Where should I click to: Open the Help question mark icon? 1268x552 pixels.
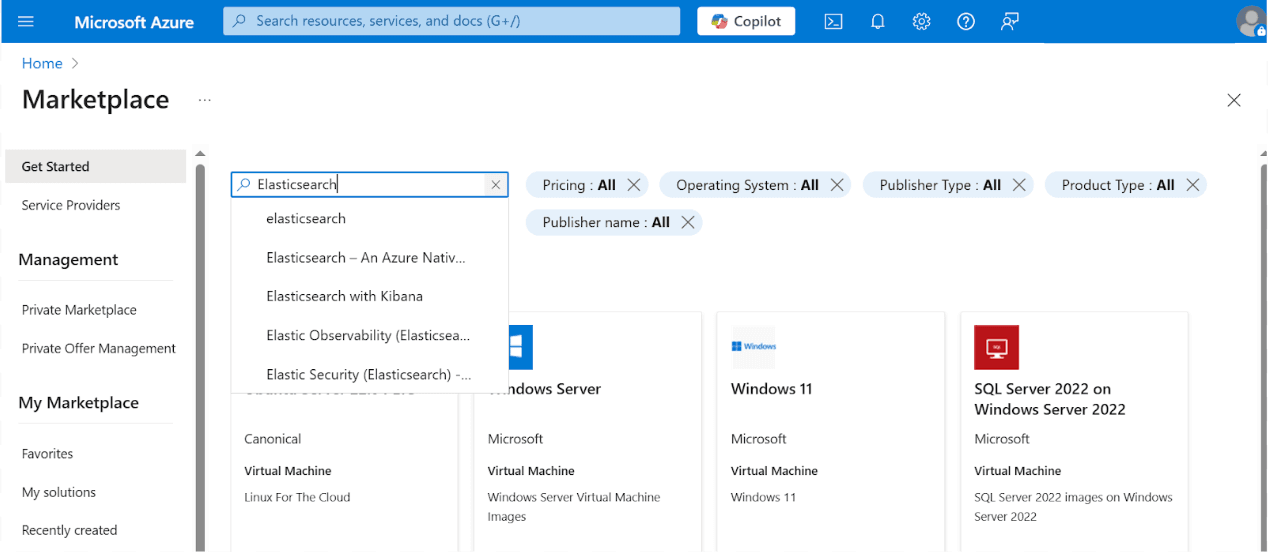(x=966, y=21)
